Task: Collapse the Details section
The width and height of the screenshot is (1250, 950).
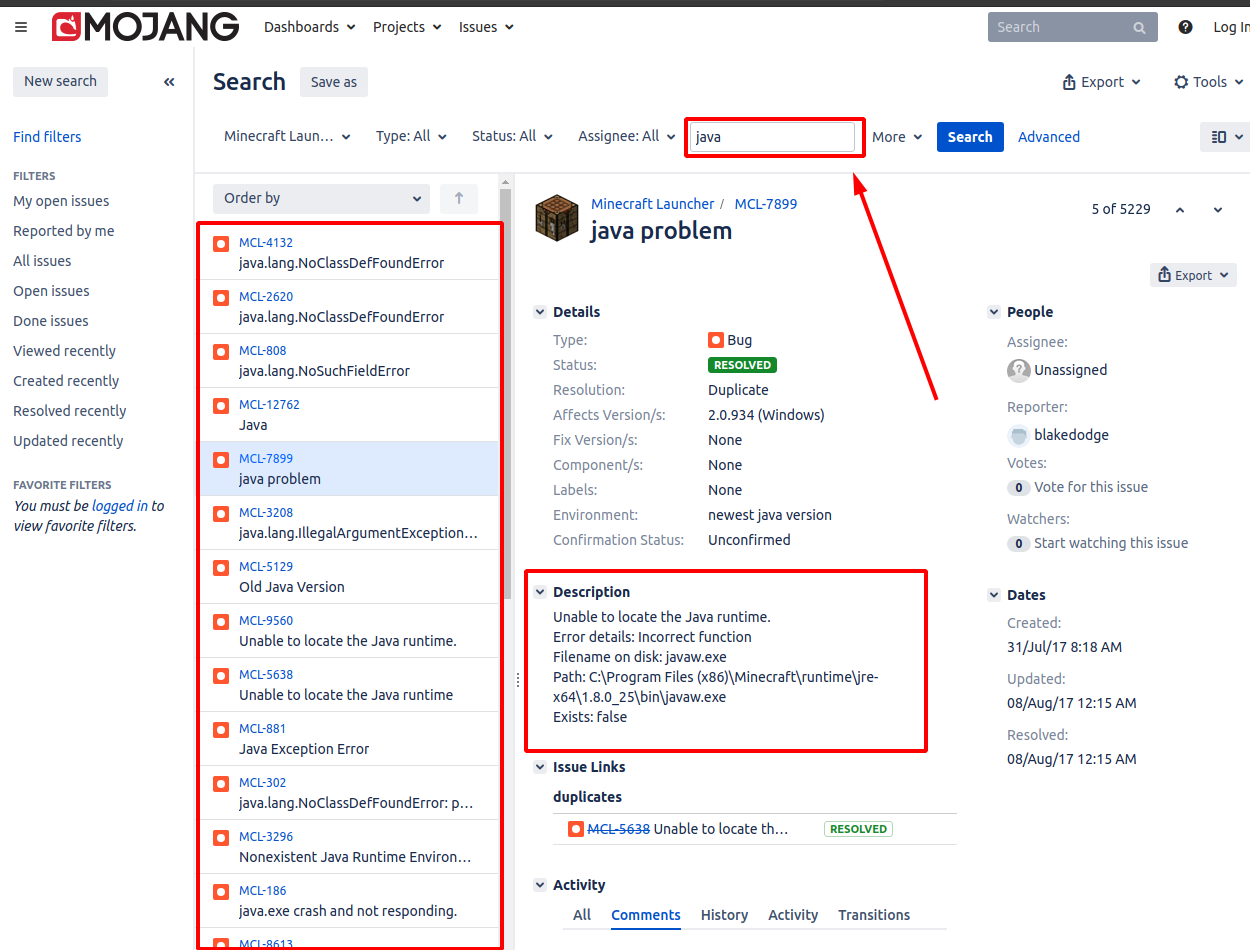Action: 541,312
